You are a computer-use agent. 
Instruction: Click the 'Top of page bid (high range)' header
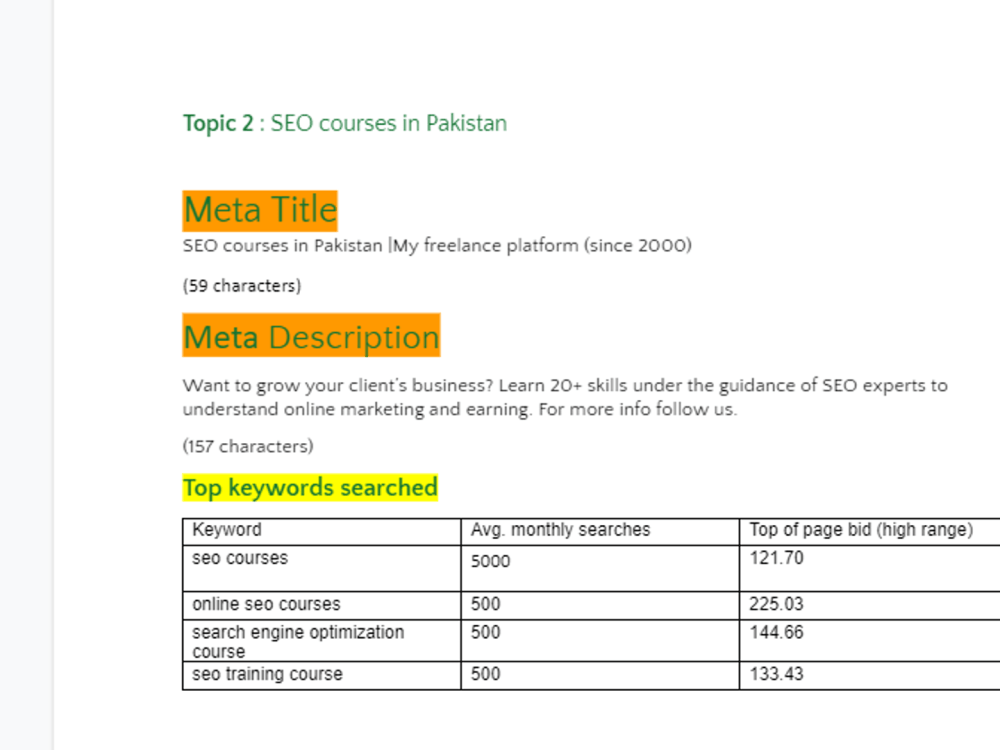870,531
